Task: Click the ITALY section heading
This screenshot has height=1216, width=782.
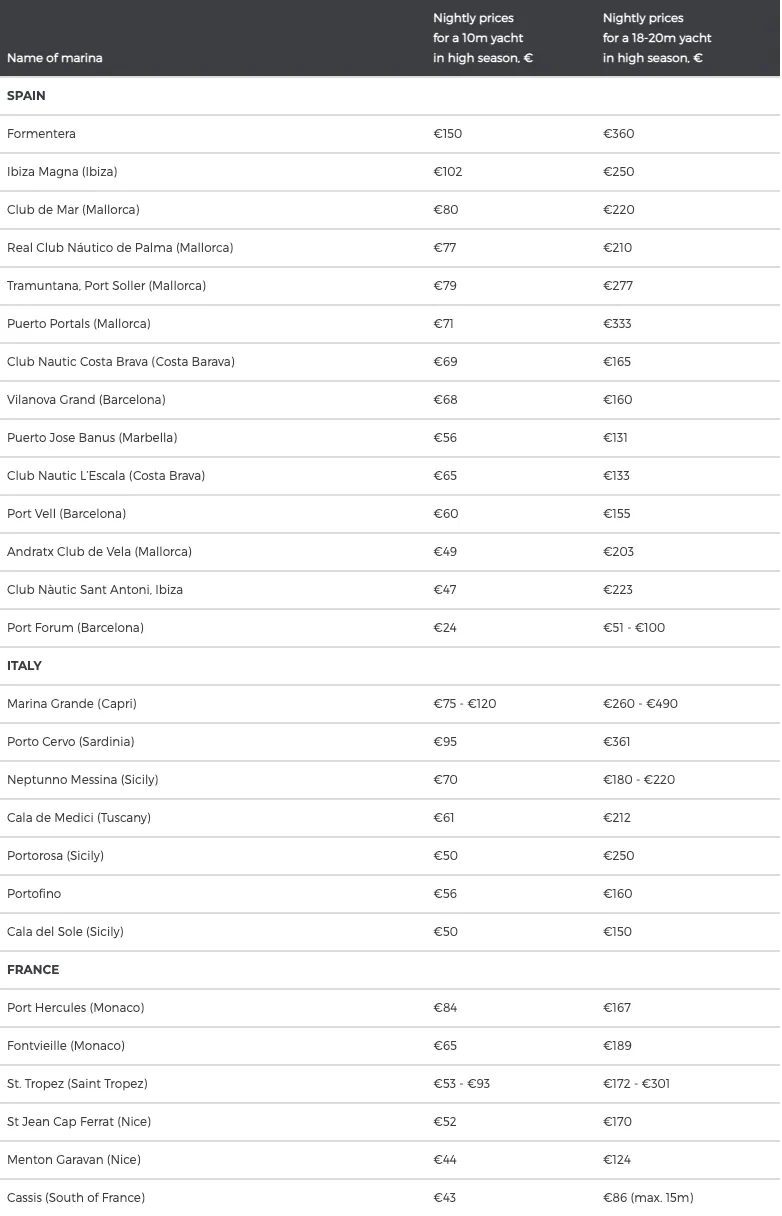Action: point(24,666)
